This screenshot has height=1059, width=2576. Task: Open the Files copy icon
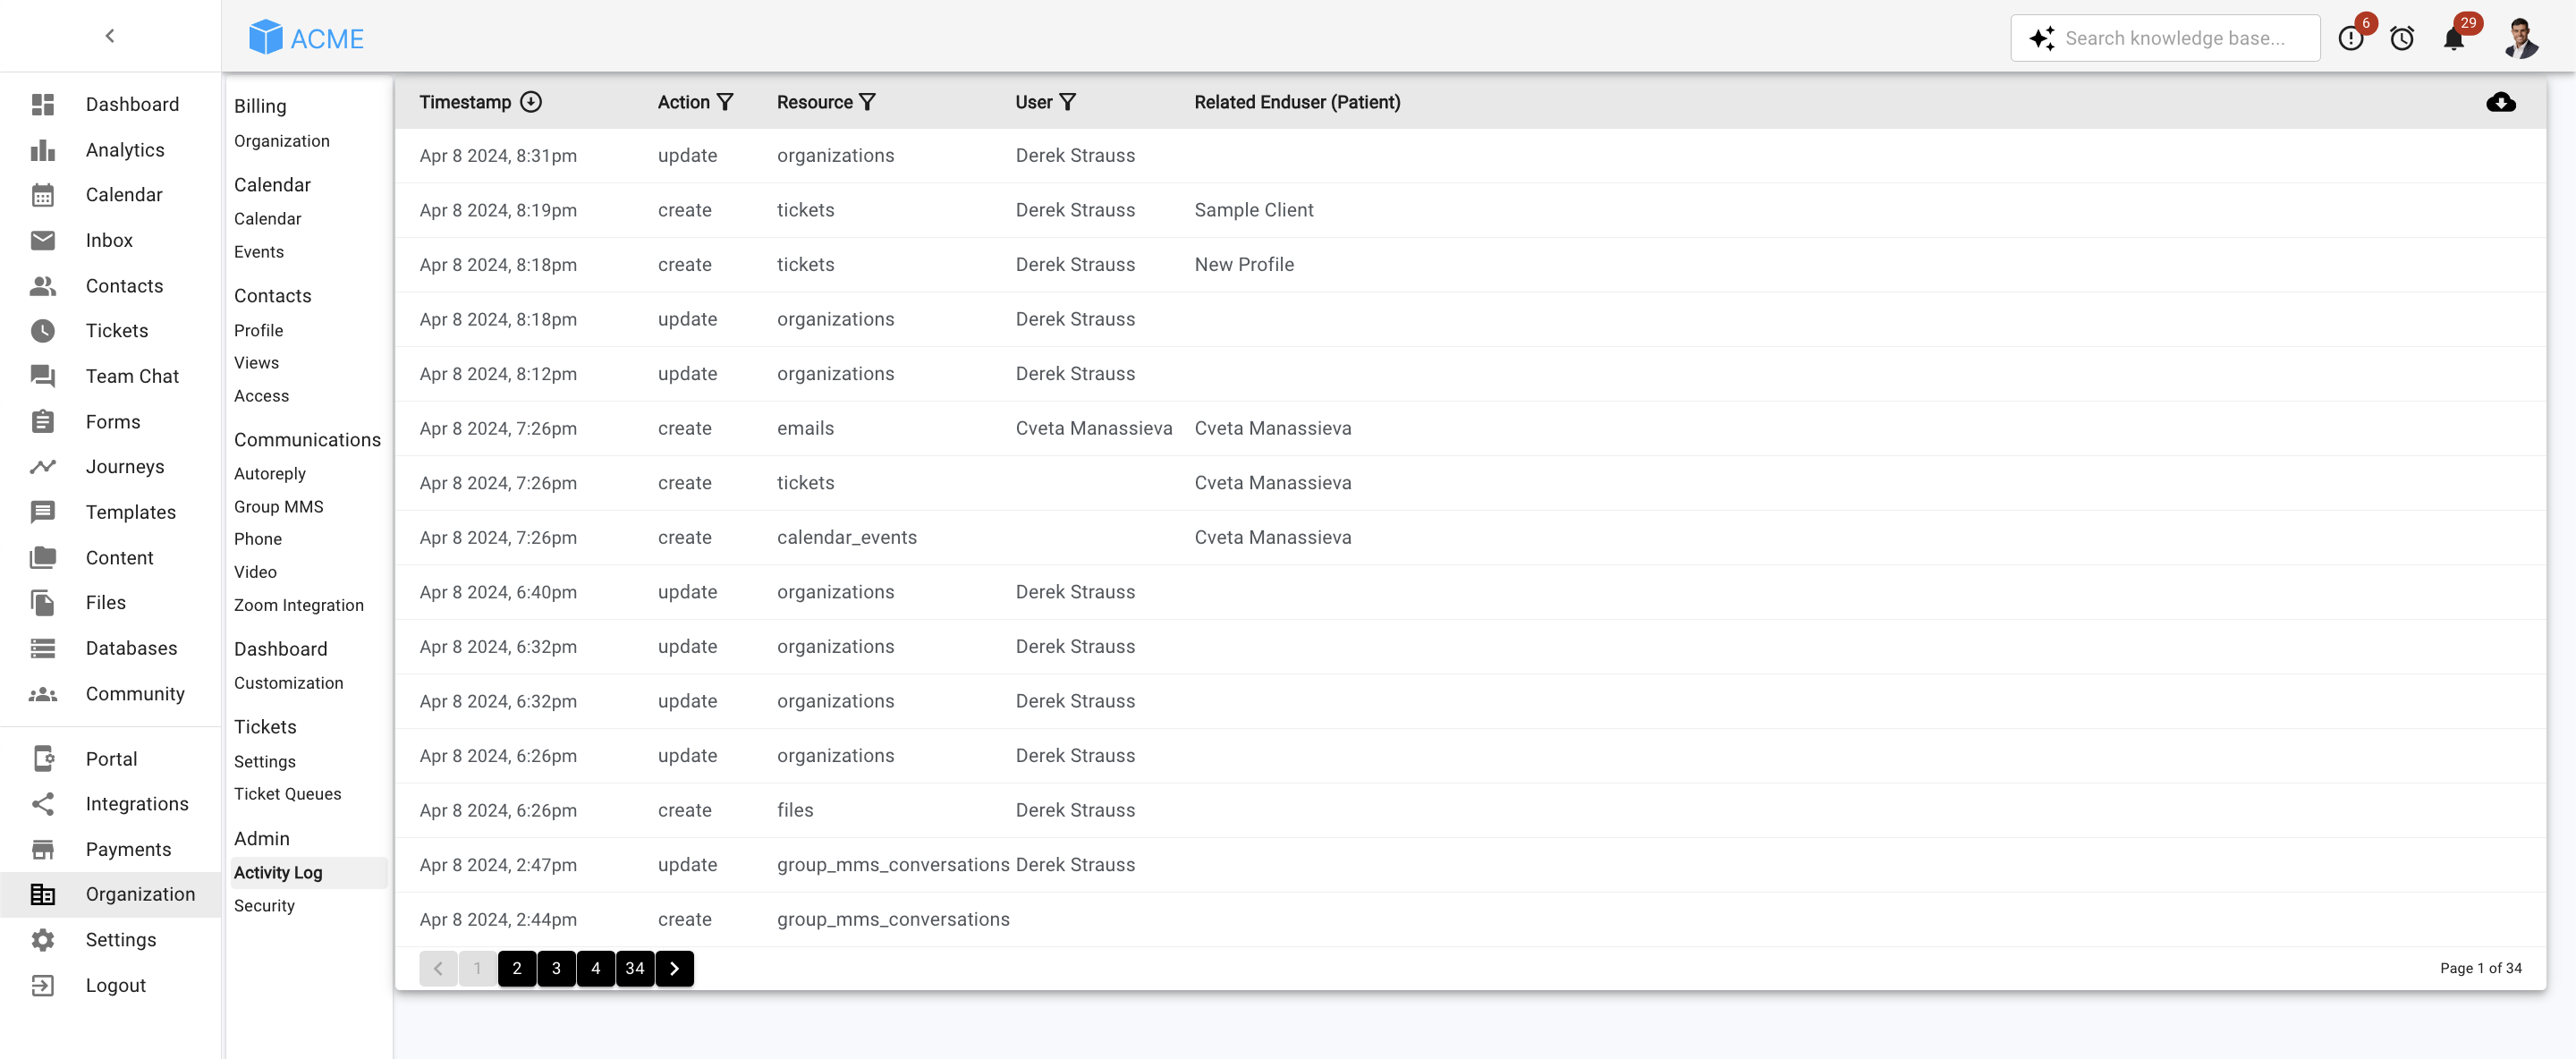[43, 603]
